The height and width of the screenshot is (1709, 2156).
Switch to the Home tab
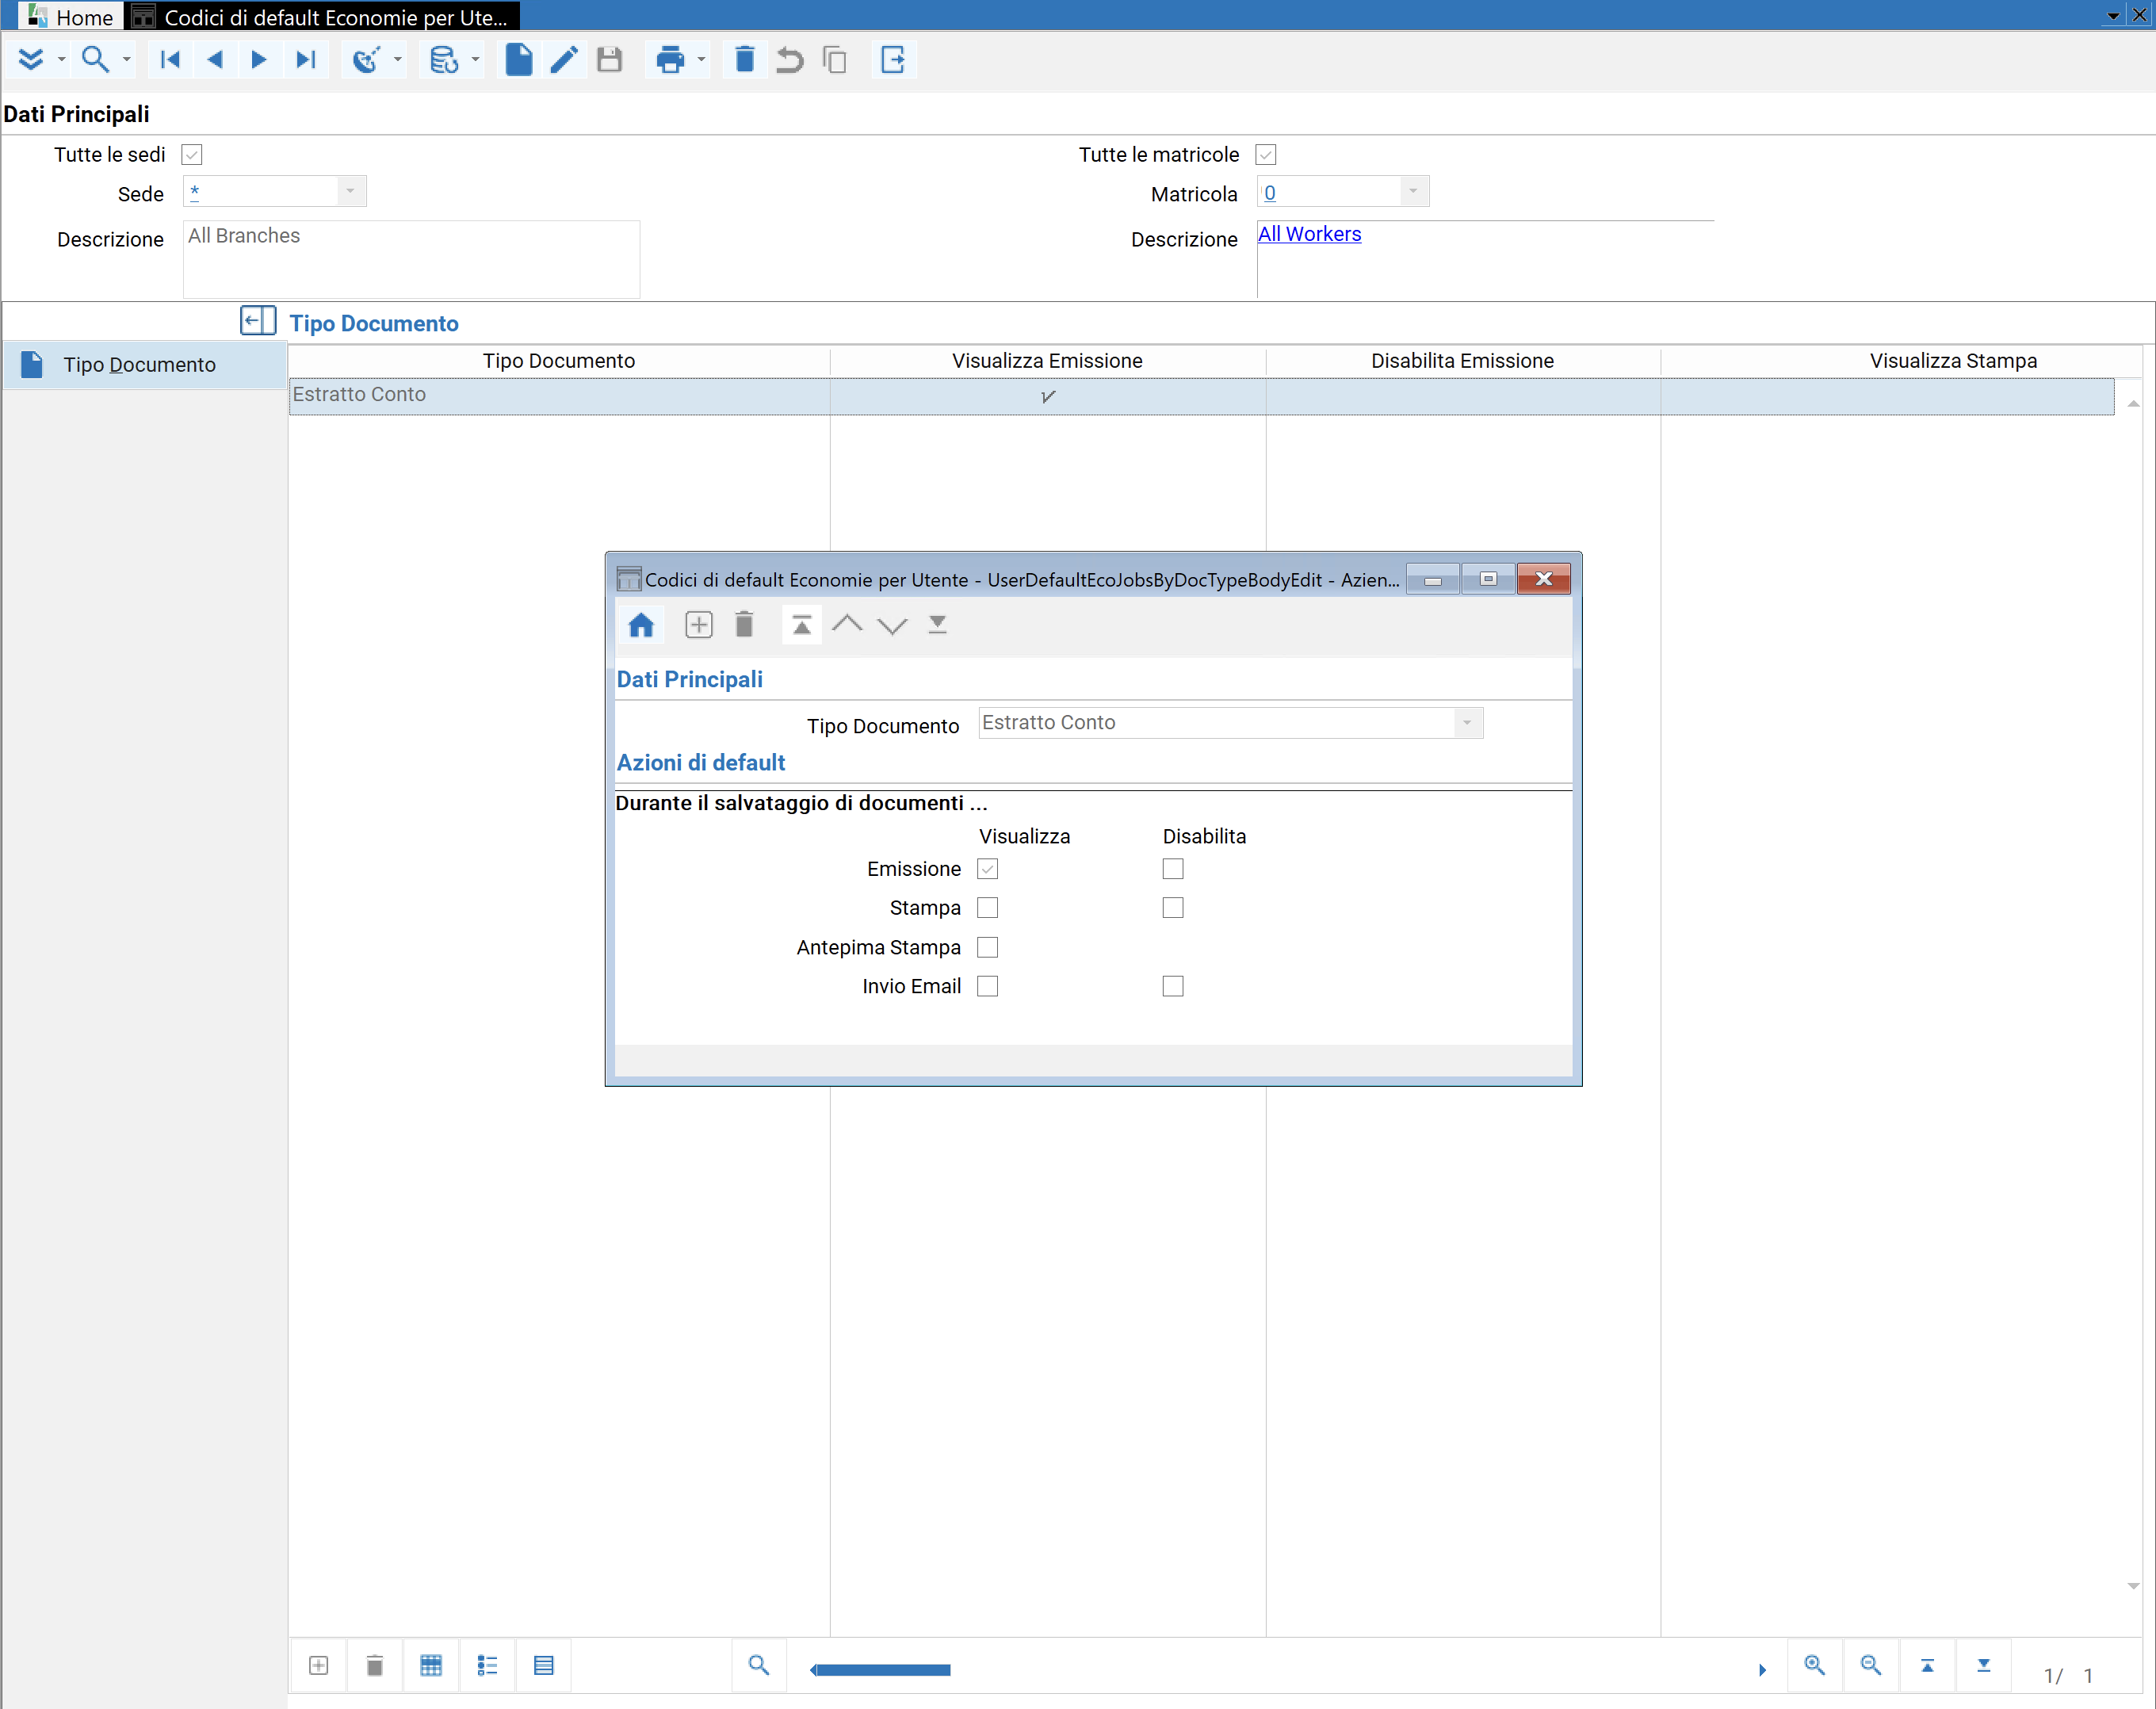coord(72,17)
